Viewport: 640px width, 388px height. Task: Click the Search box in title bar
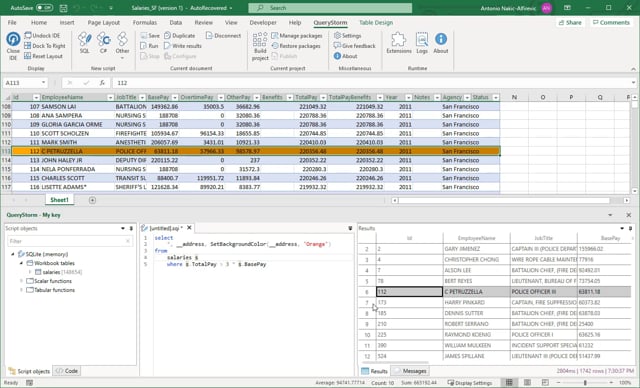tap(330, 8)
